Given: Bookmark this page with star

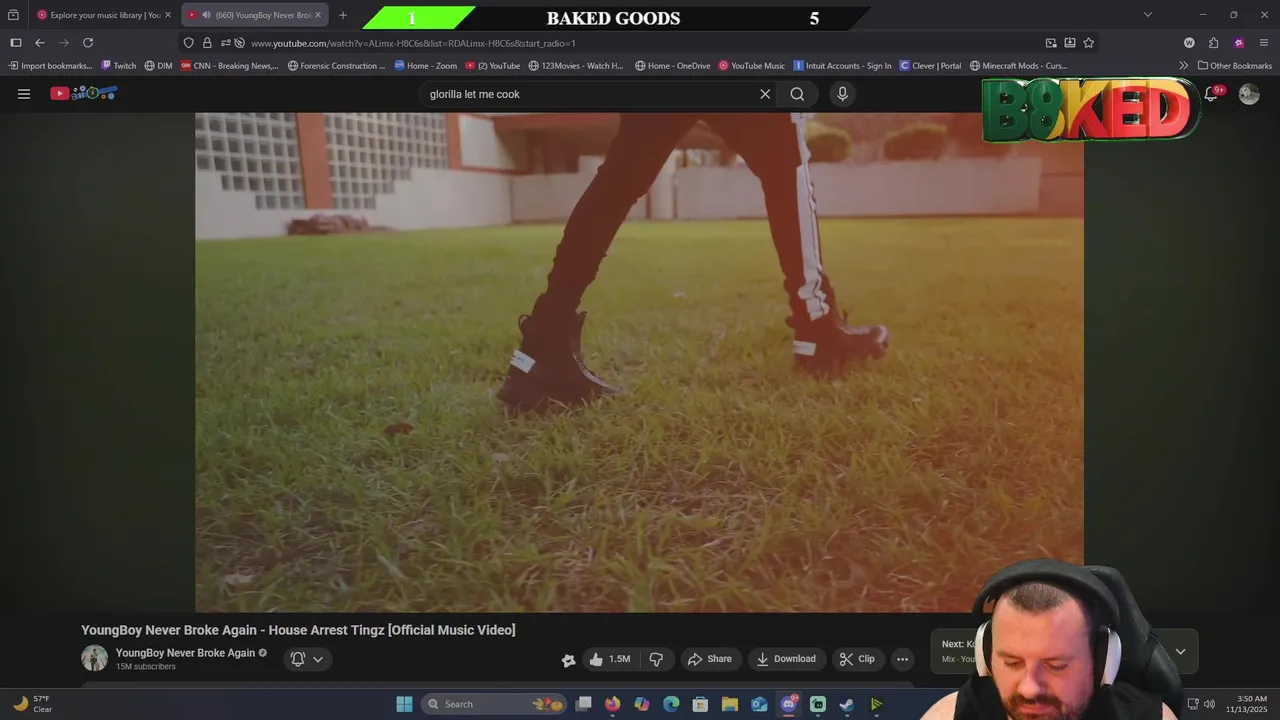Looking at the screenshot, I should click(1088, 43).
